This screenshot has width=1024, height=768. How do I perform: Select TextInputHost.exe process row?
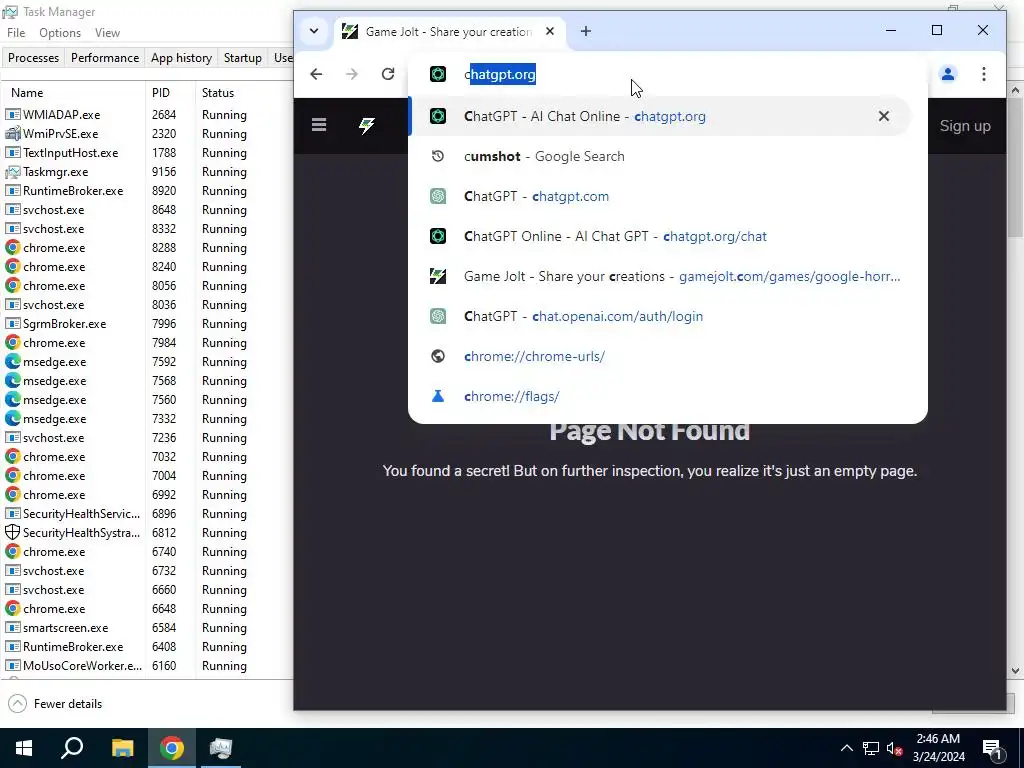(x=148, y=152)
